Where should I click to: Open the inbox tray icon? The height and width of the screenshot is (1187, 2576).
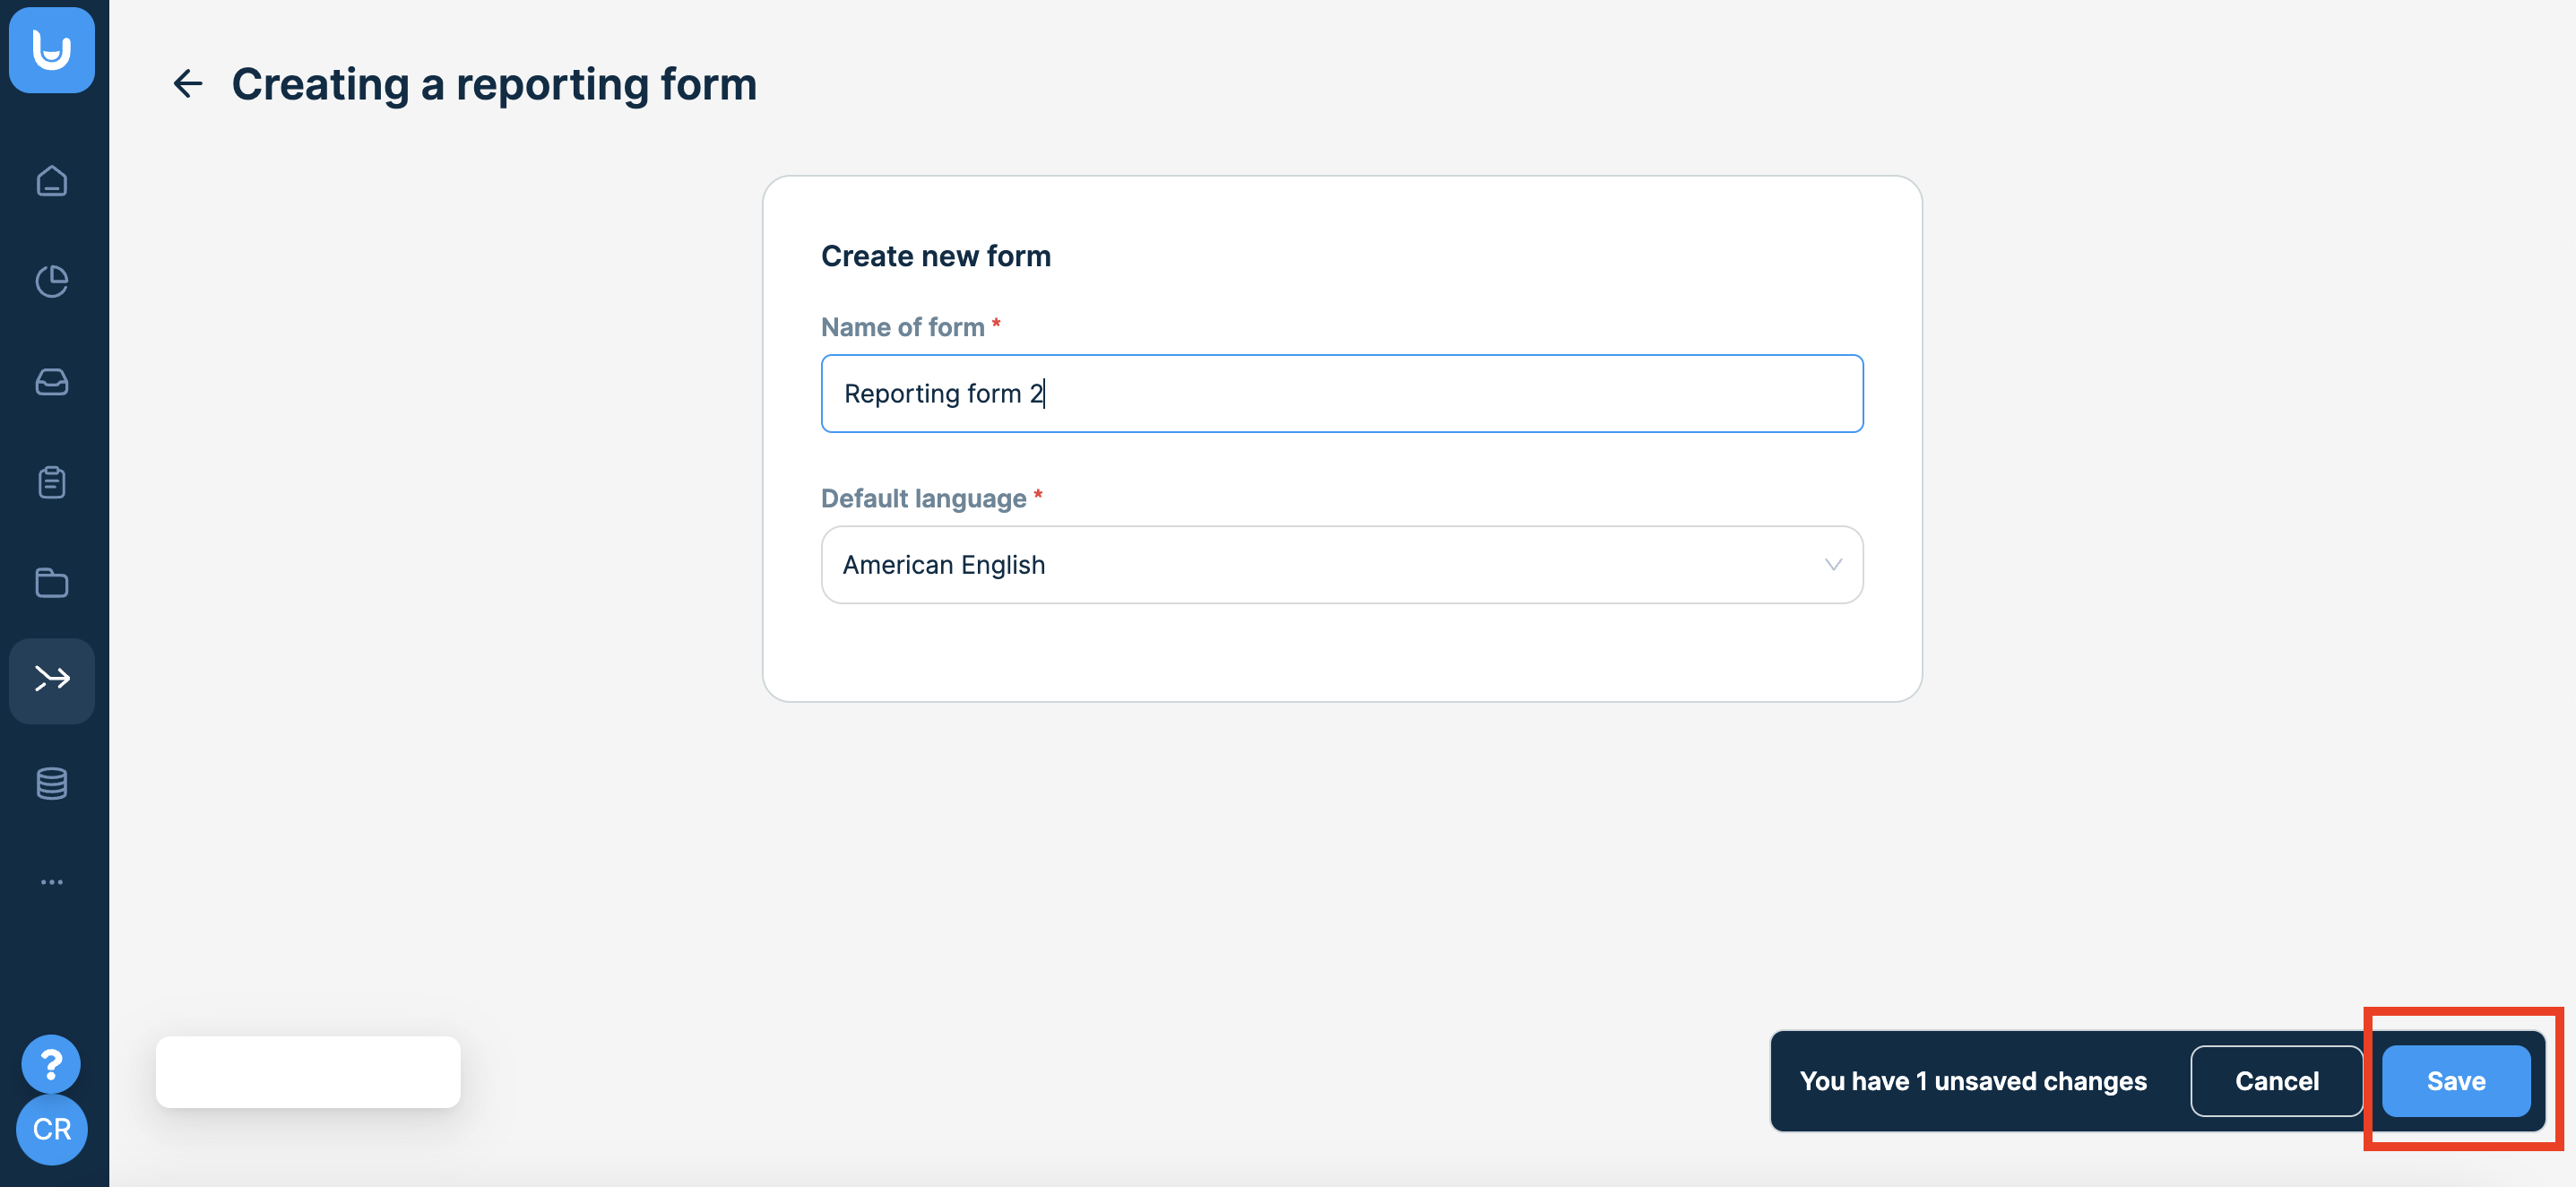[x=52, y=382]
